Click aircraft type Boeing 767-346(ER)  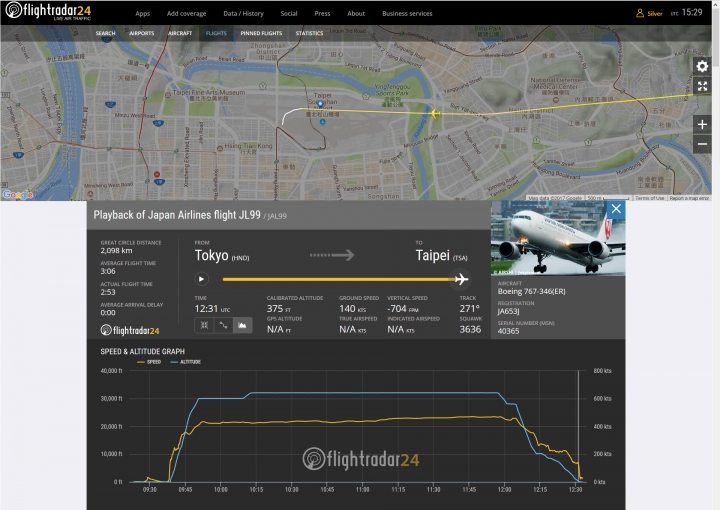tap(531, 291)
